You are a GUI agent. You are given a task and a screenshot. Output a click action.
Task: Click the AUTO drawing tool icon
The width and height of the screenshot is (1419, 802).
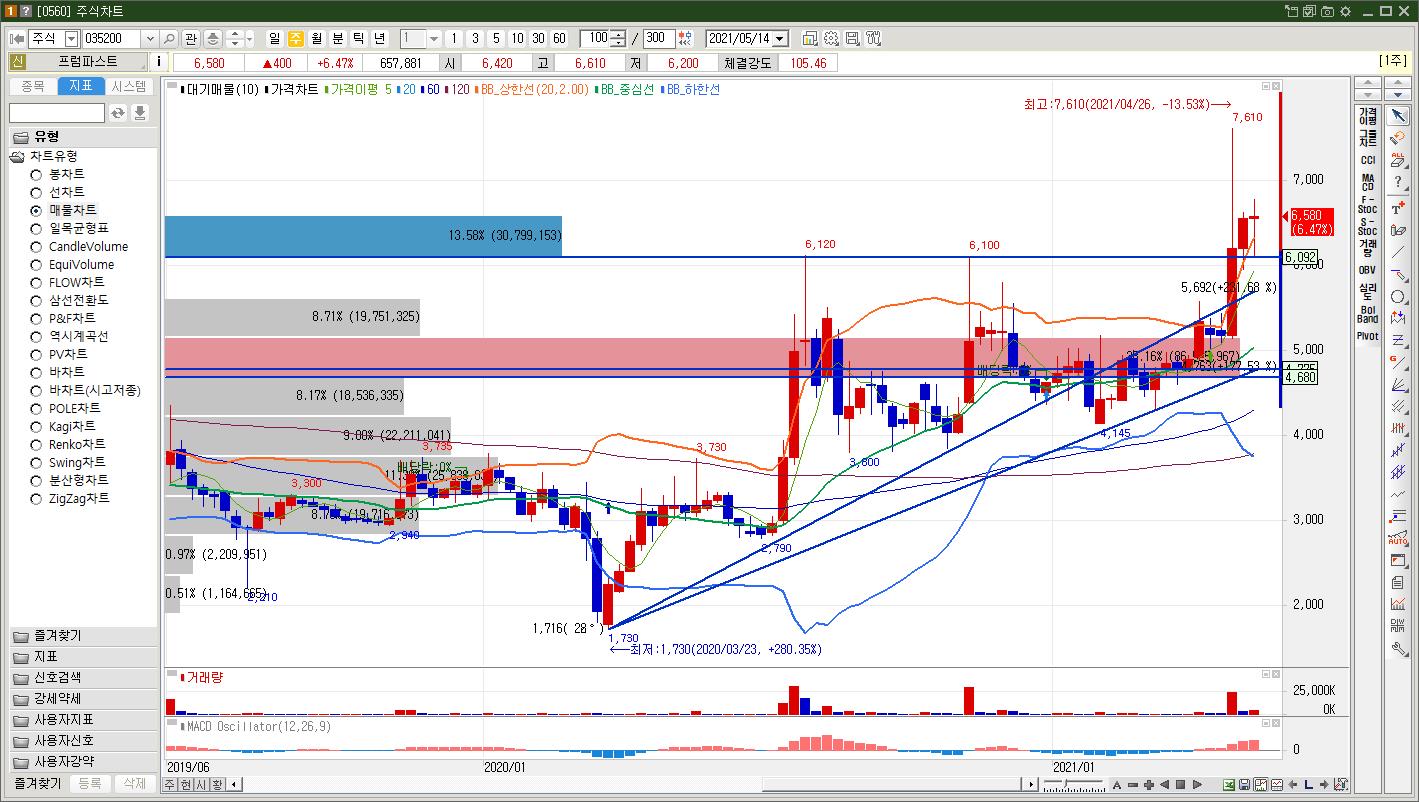1398,537
